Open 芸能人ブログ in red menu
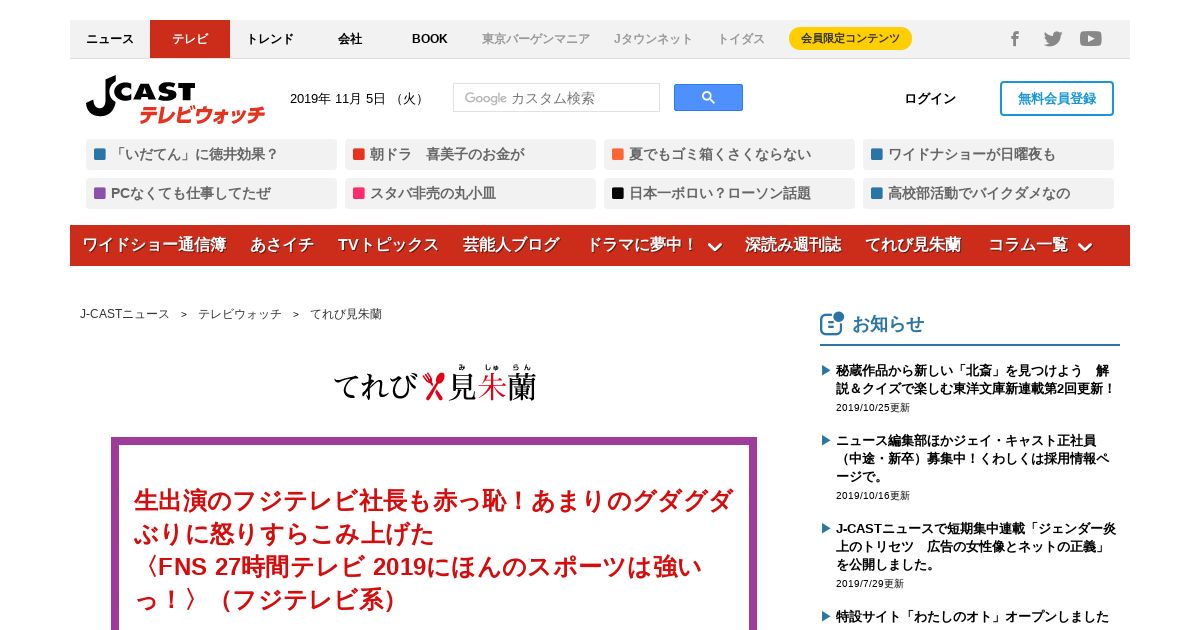Image resolution: width=1200 pixels, height=630 pixels. (x=511, y=245)
